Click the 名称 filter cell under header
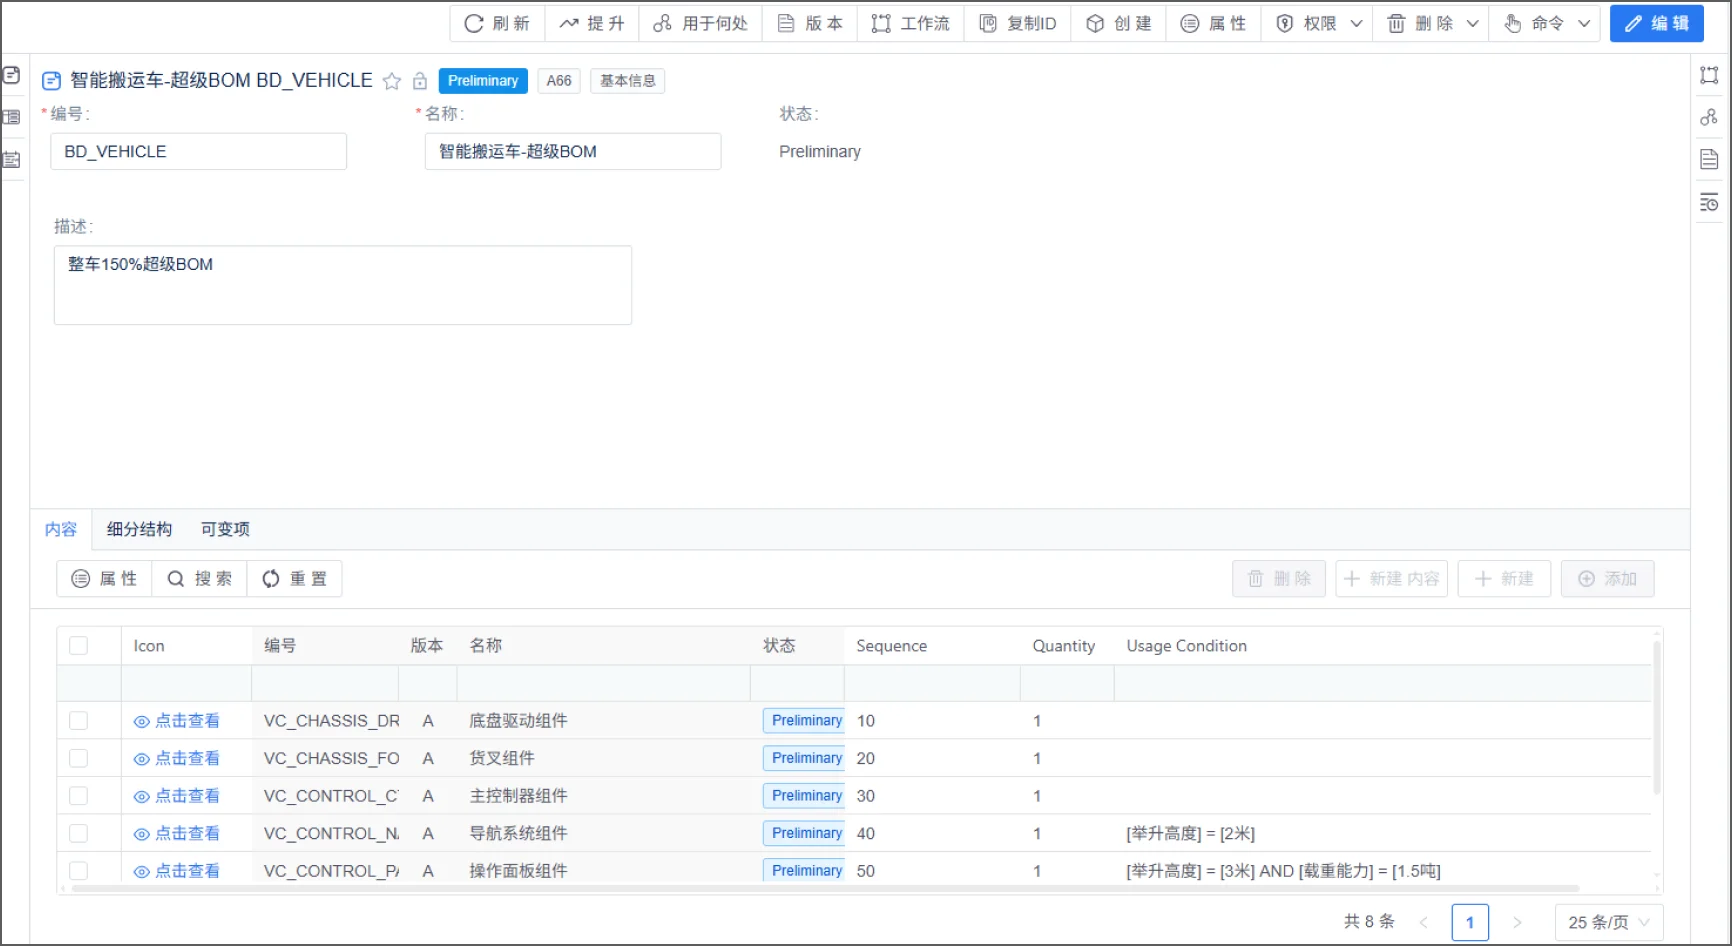This screenshot has height=946, width=1732. click(603, 684)
